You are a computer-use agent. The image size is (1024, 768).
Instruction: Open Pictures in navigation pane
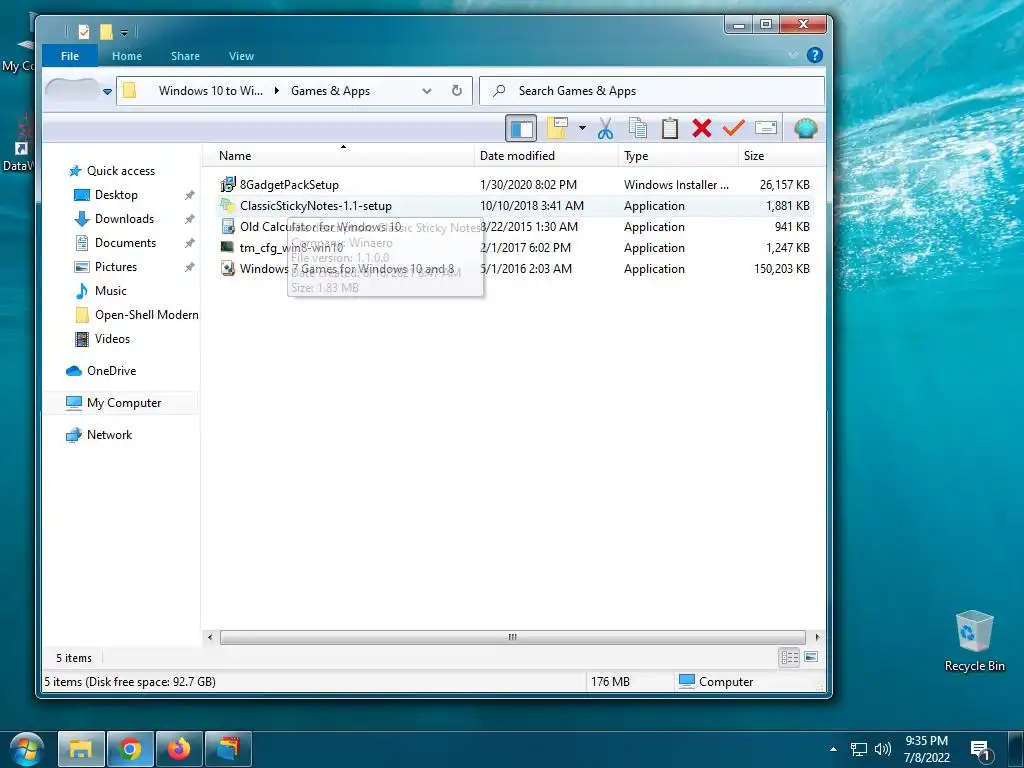[x=116, y=266]
